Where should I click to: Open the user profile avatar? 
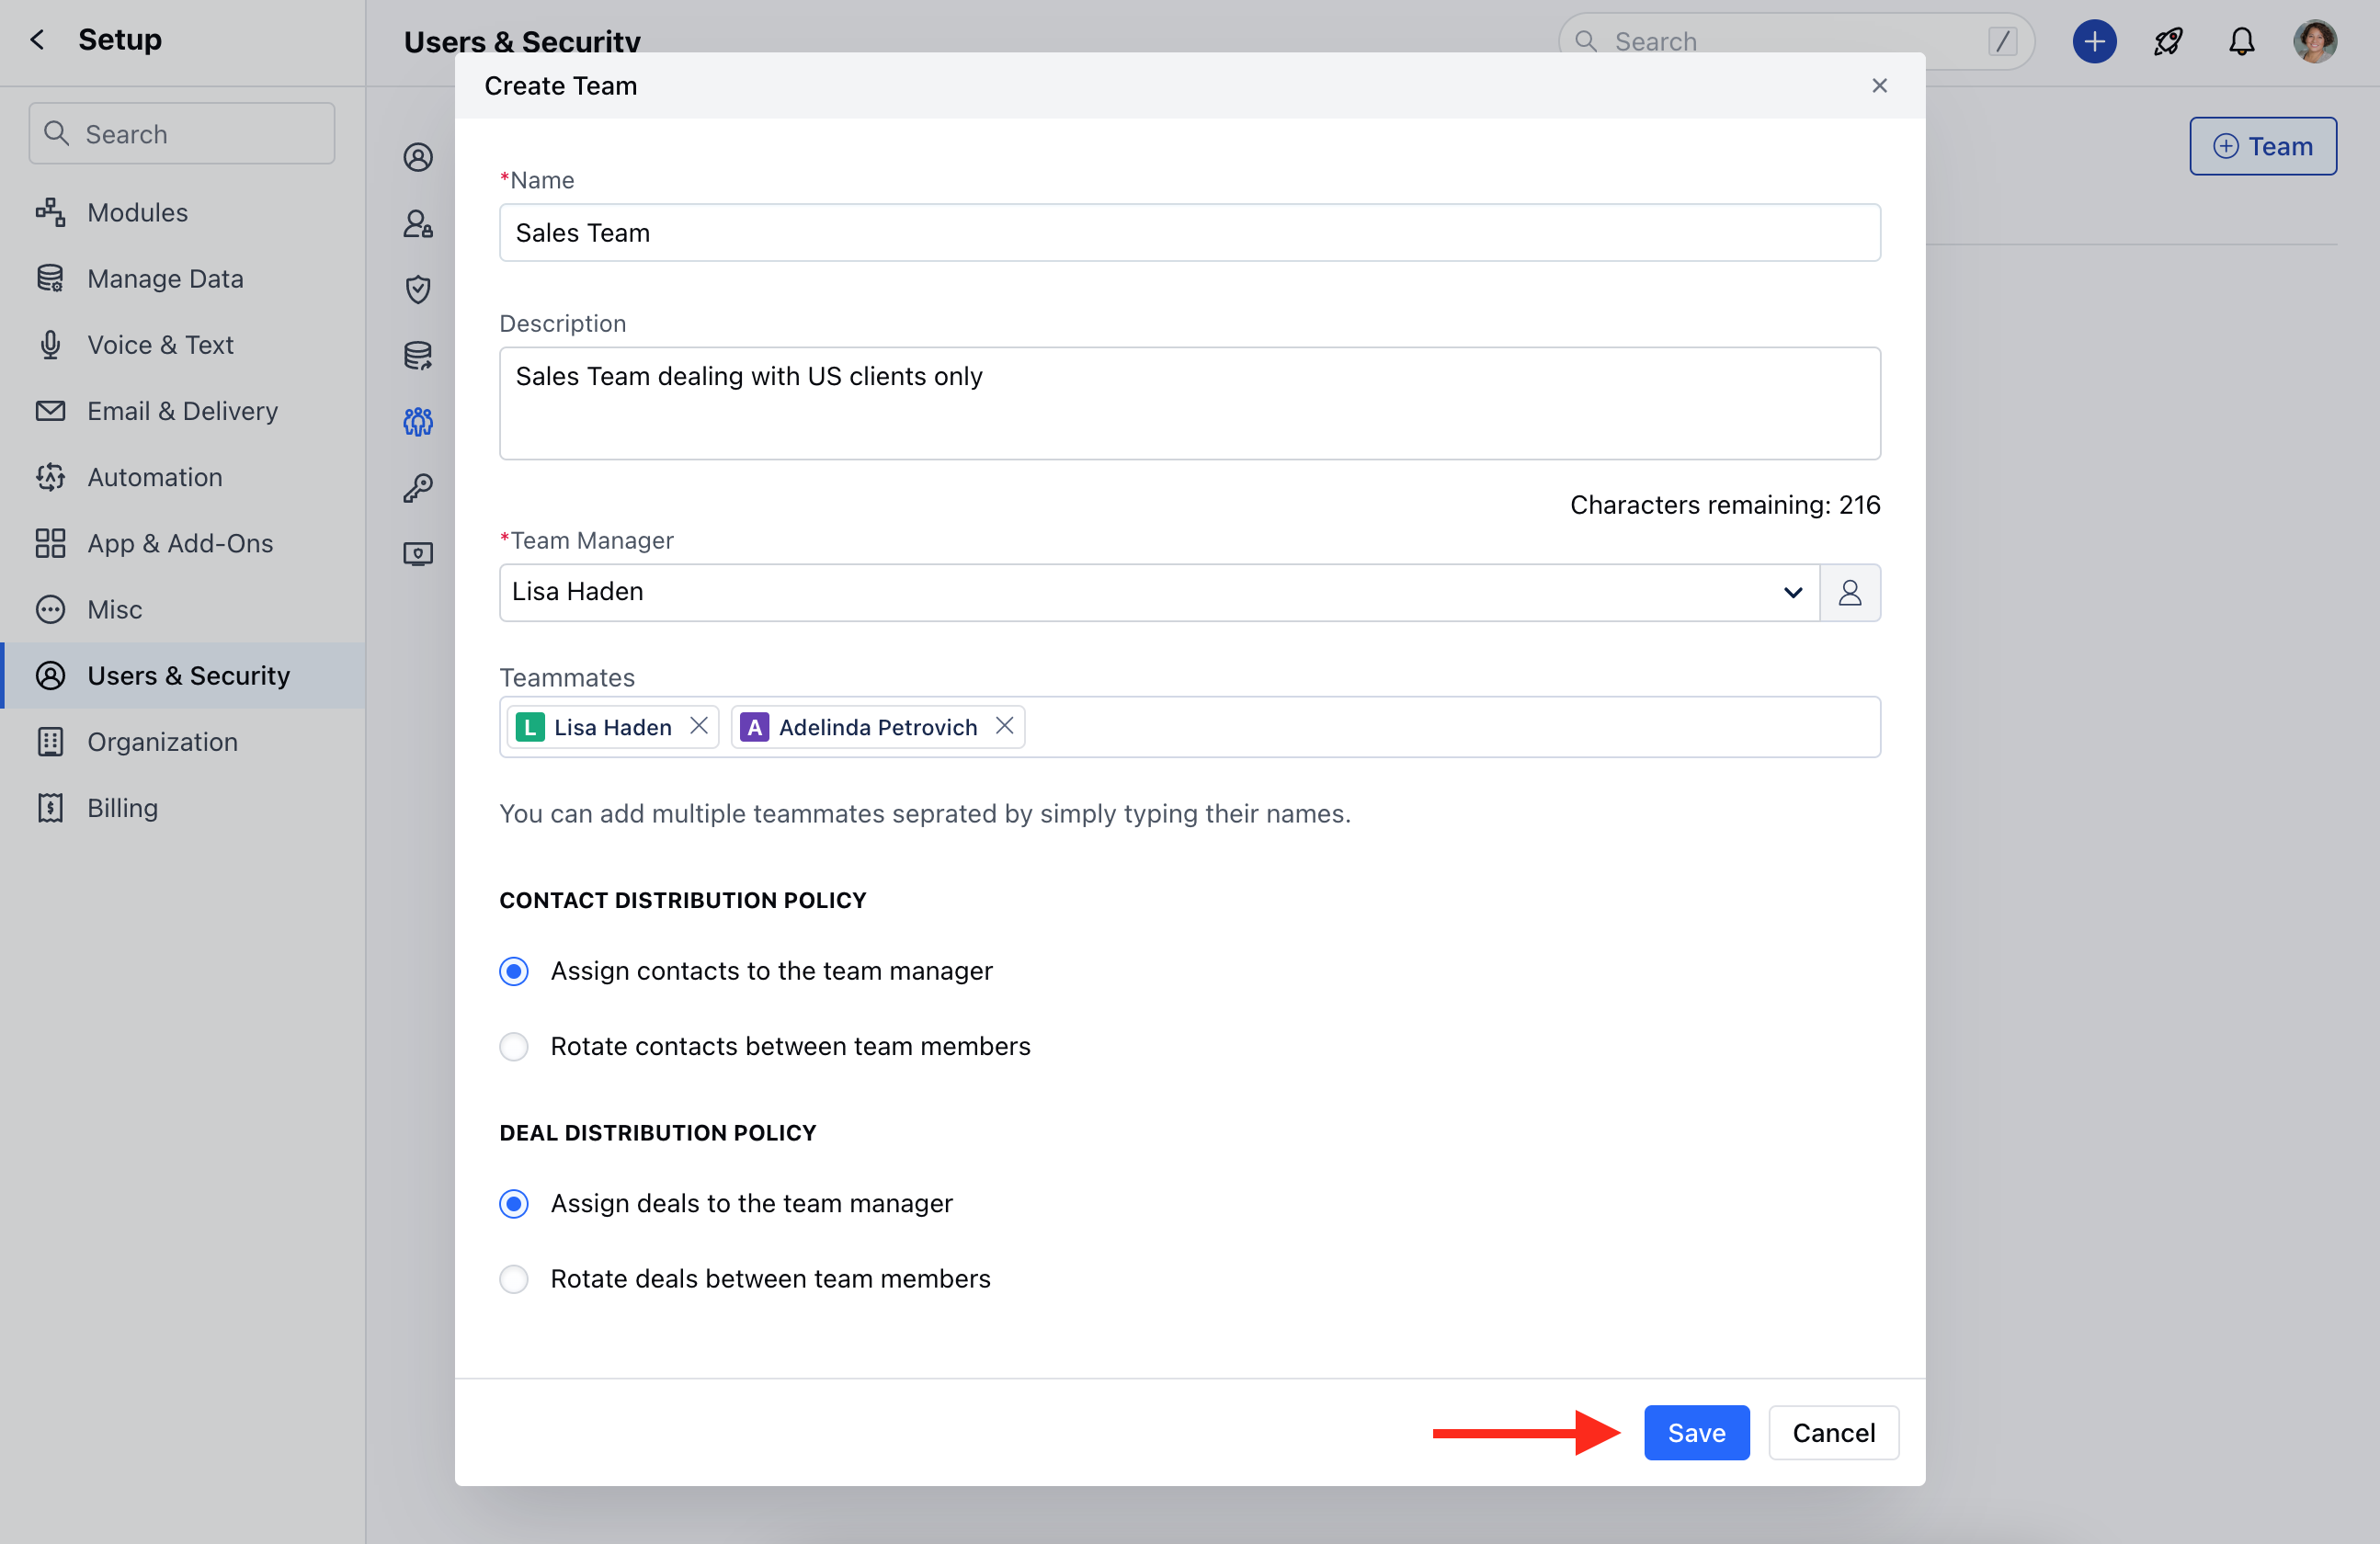pos(2315,41)
